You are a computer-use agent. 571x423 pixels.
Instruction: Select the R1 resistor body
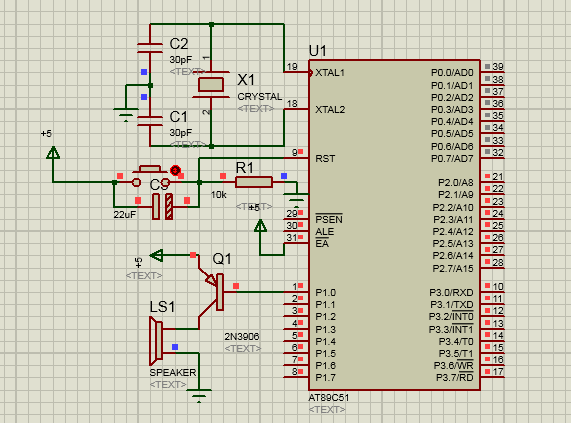point(254,182)
